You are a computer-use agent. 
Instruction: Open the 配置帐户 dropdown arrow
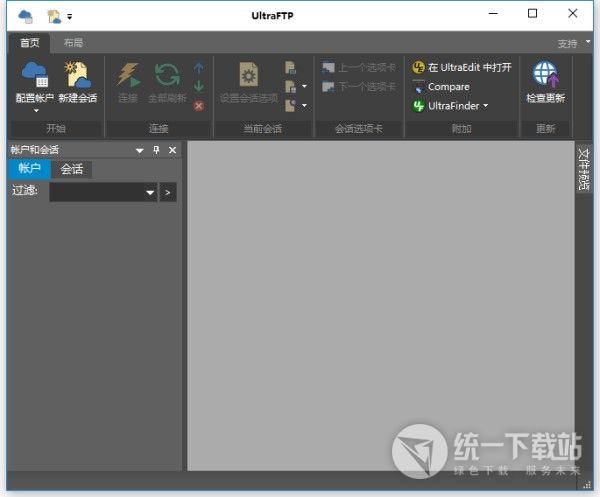(x=36, y=111)
